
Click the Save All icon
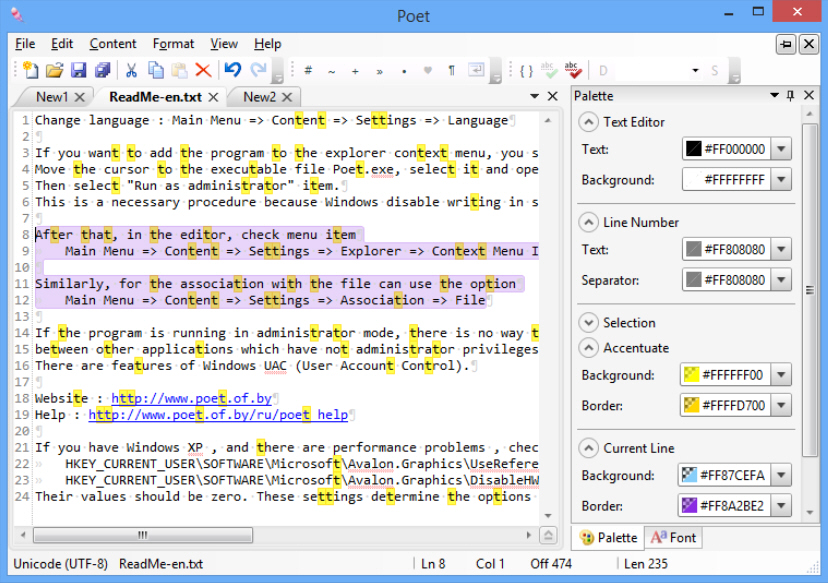tap(102, 70)
